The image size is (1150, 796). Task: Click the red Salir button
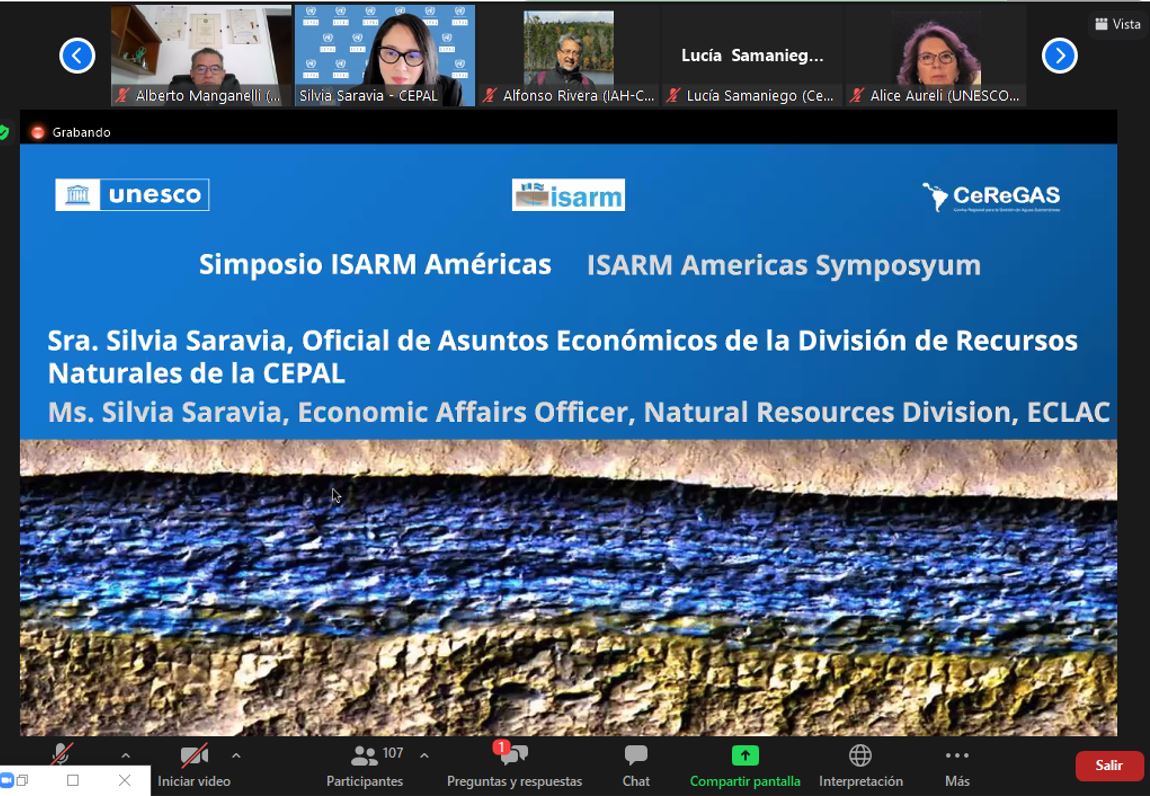(x=1109, y=765)
